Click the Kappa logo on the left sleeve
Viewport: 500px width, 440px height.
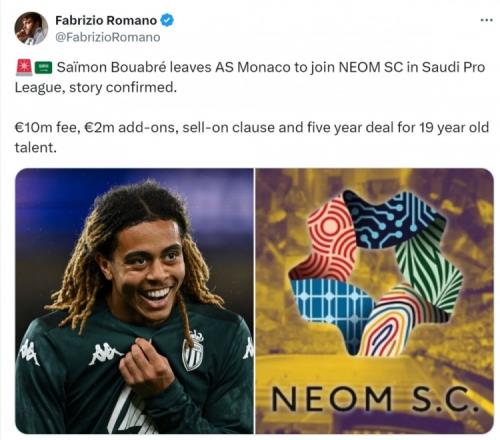coord(29,352)
